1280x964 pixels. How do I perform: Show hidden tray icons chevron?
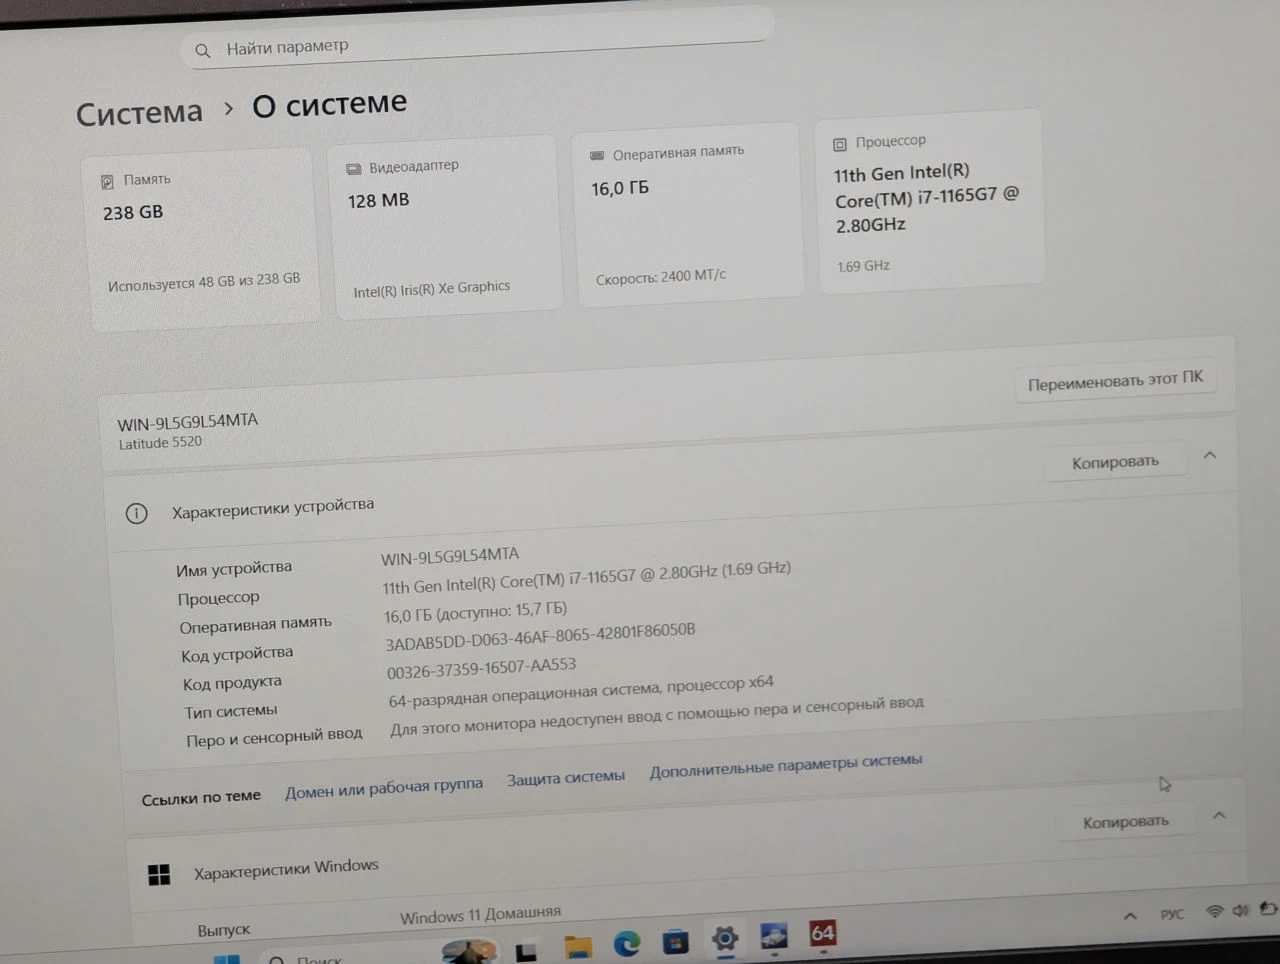pos(1130,915)
